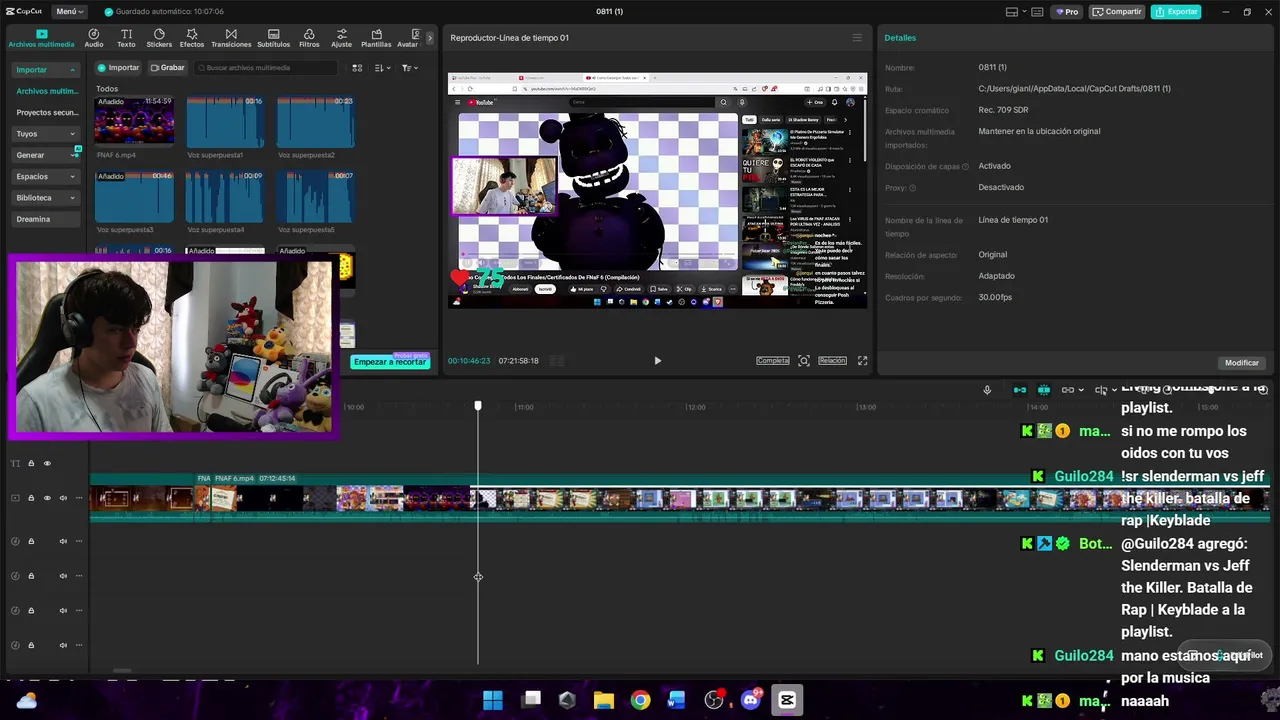This screenshot has width=1280, height=720.
Task: Open the Texto tab
Action: tap(126, 38)
